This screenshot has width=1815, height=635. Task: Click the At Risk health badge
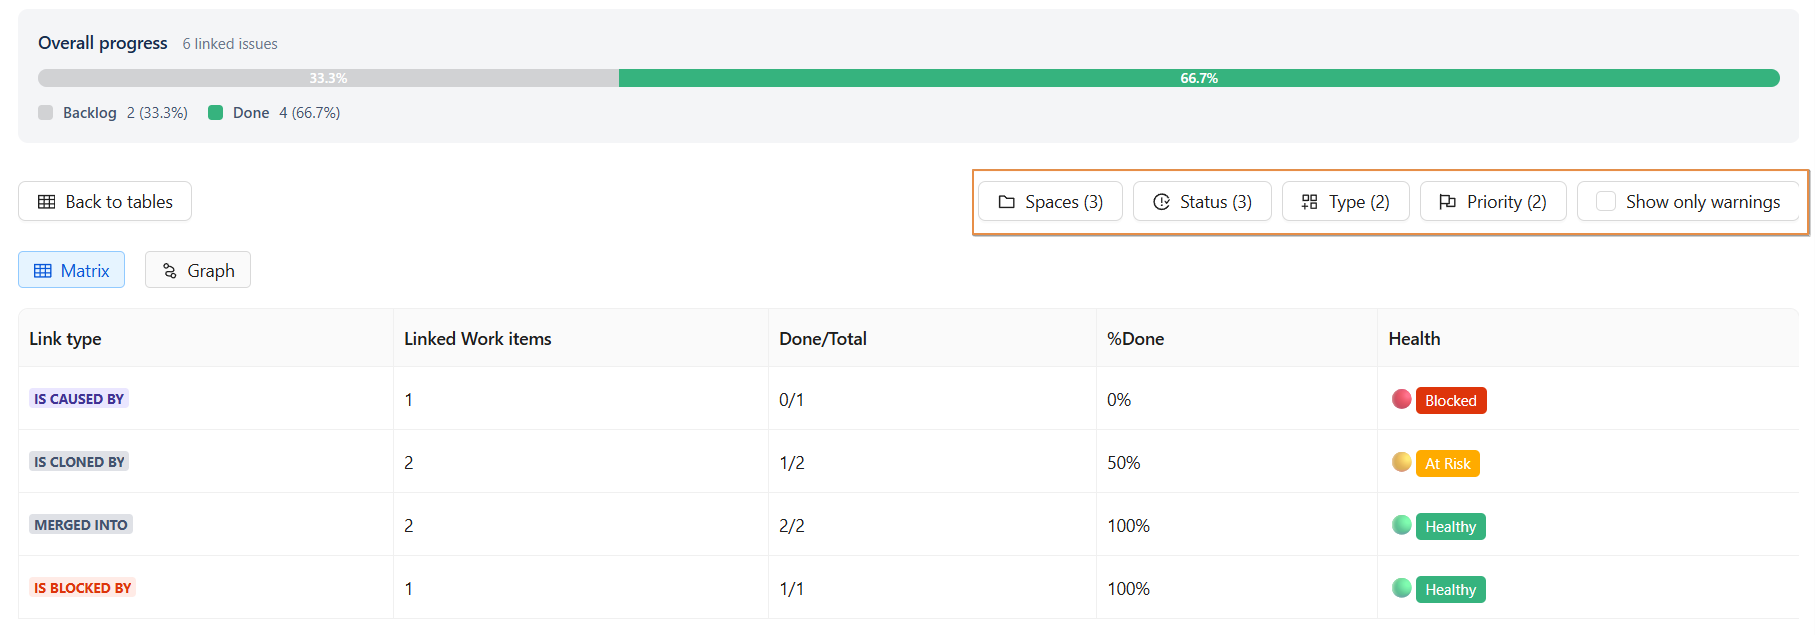click(x=1447, y=464)
